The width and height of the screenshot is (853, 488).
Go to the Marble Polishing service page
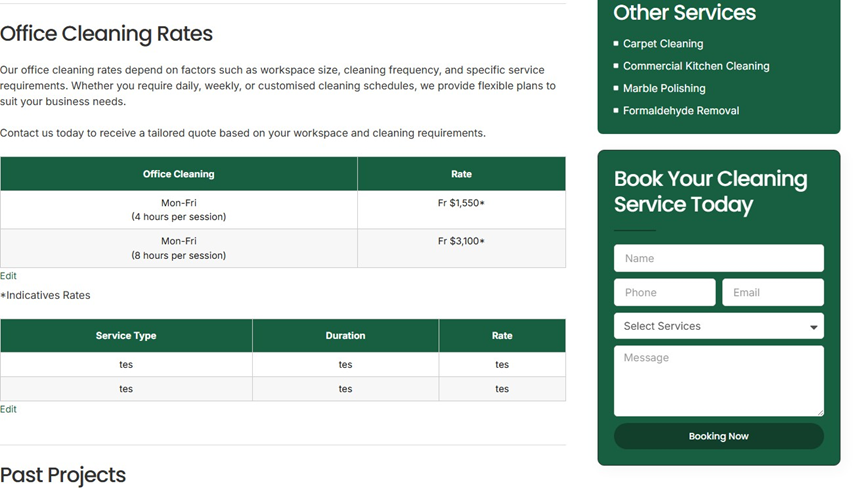click(x=663, y=88)
